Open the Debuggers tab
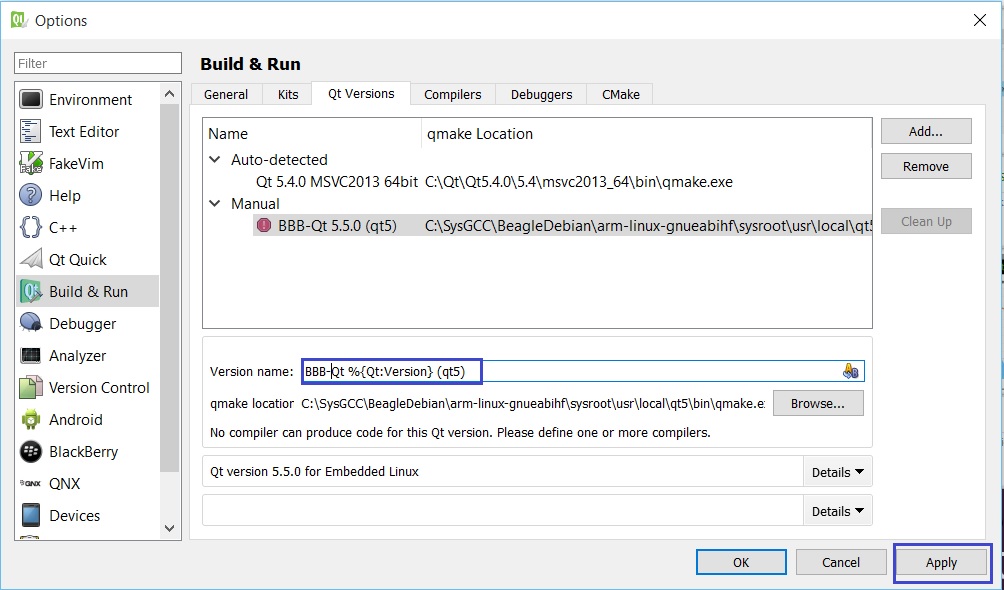 (542, 94)
